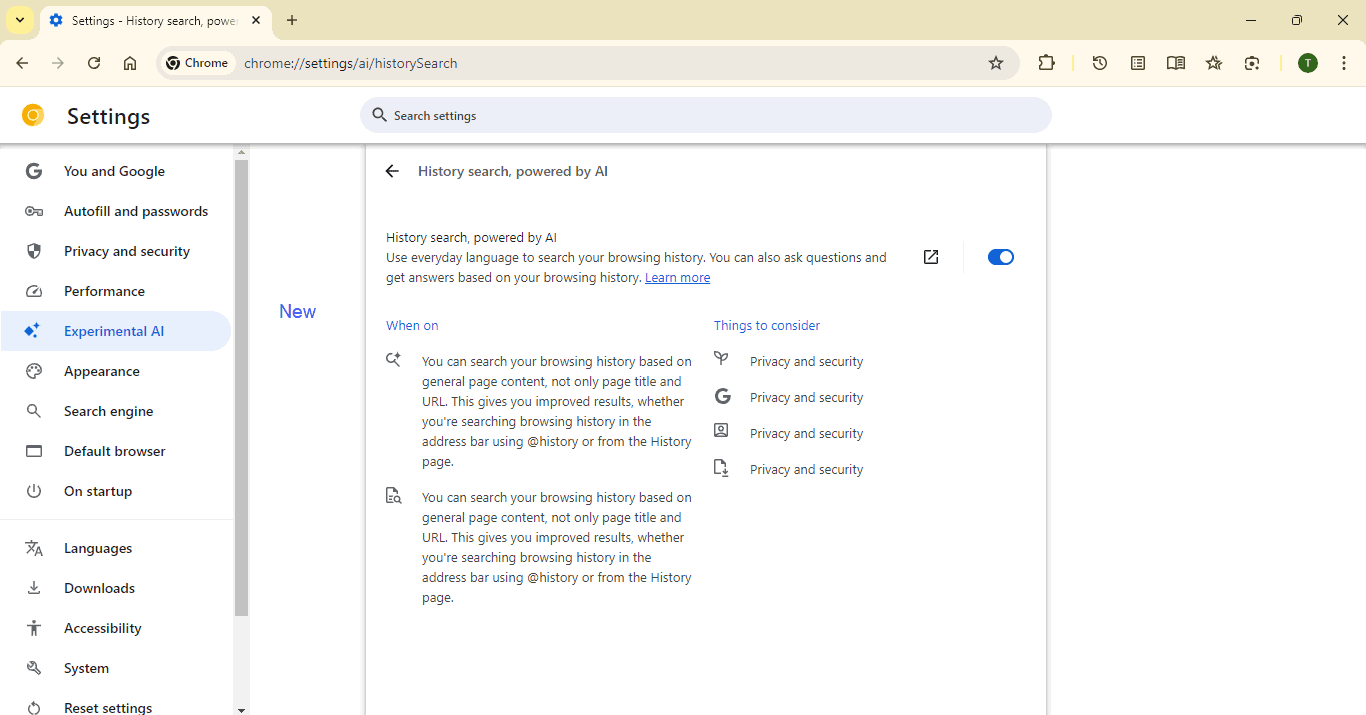Reload the current page

[x=94, y=63]
